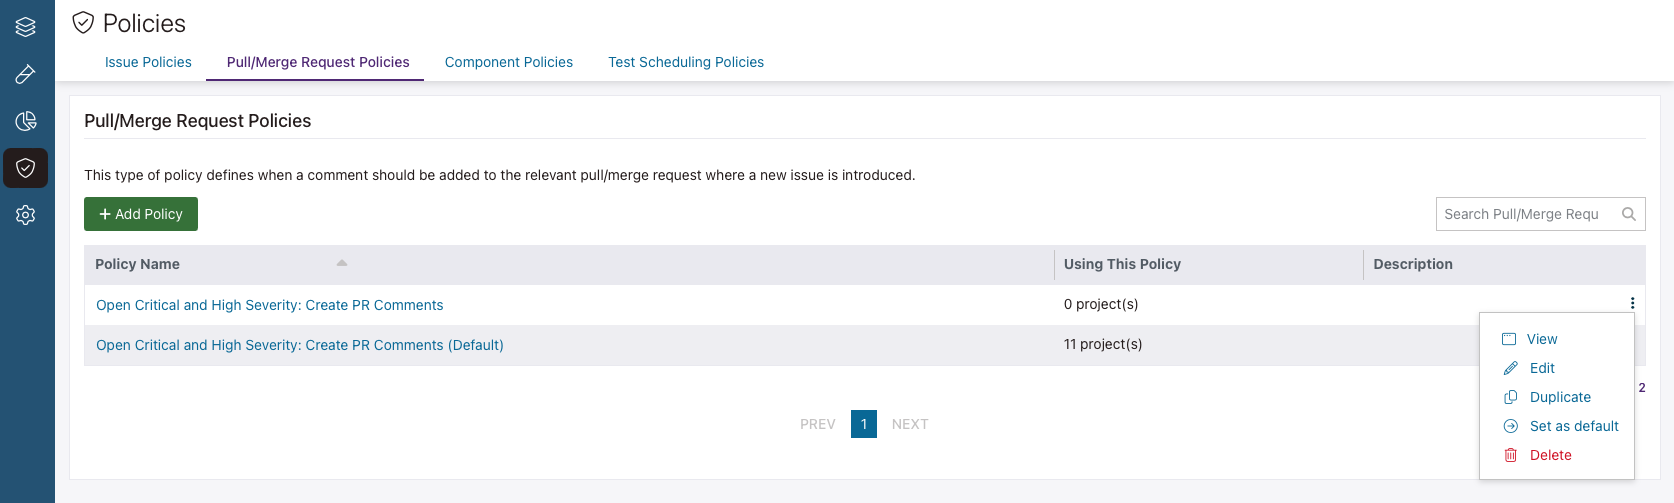Select Duplicate in the context menu

coord(1559,397)
